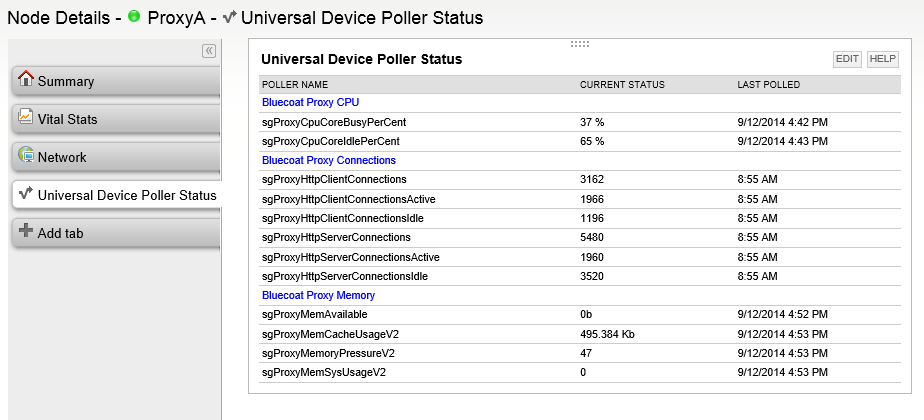Click the LAST POLLED column header
This screenshot has height=420, width=924.
[769, 85]
